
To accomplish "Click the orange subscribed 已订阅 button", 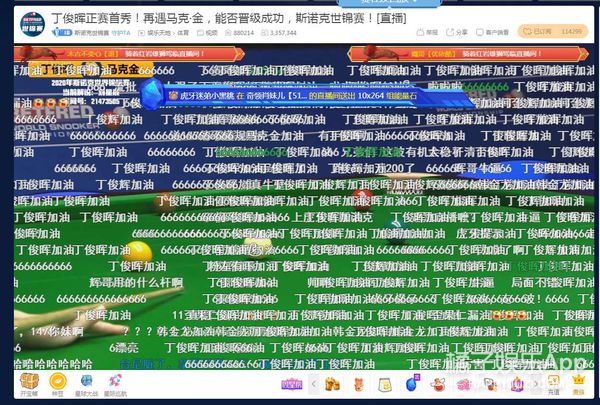I will tap(553, 31).
